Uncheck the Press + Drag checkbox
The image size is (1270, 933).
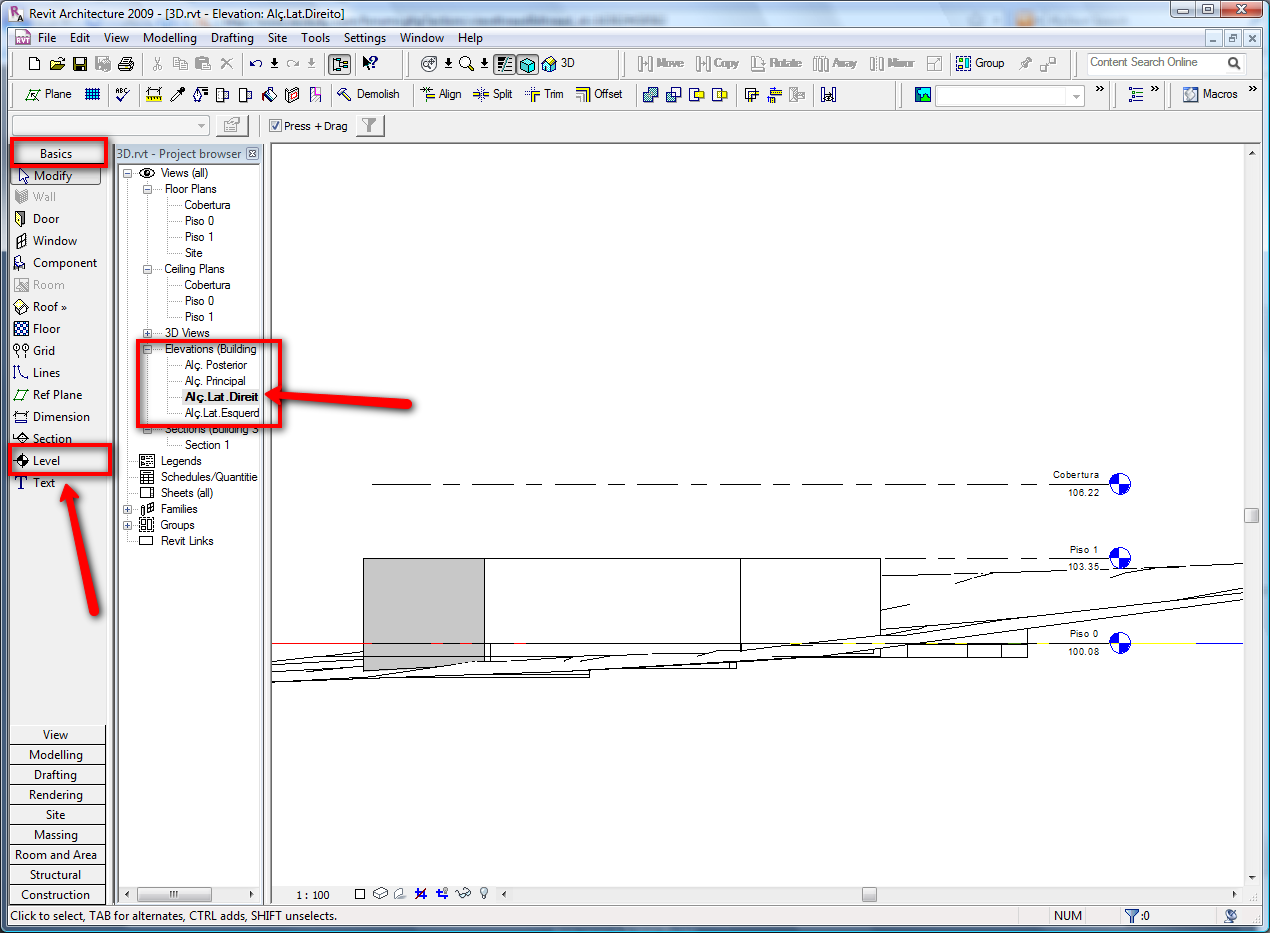(276, 126)
